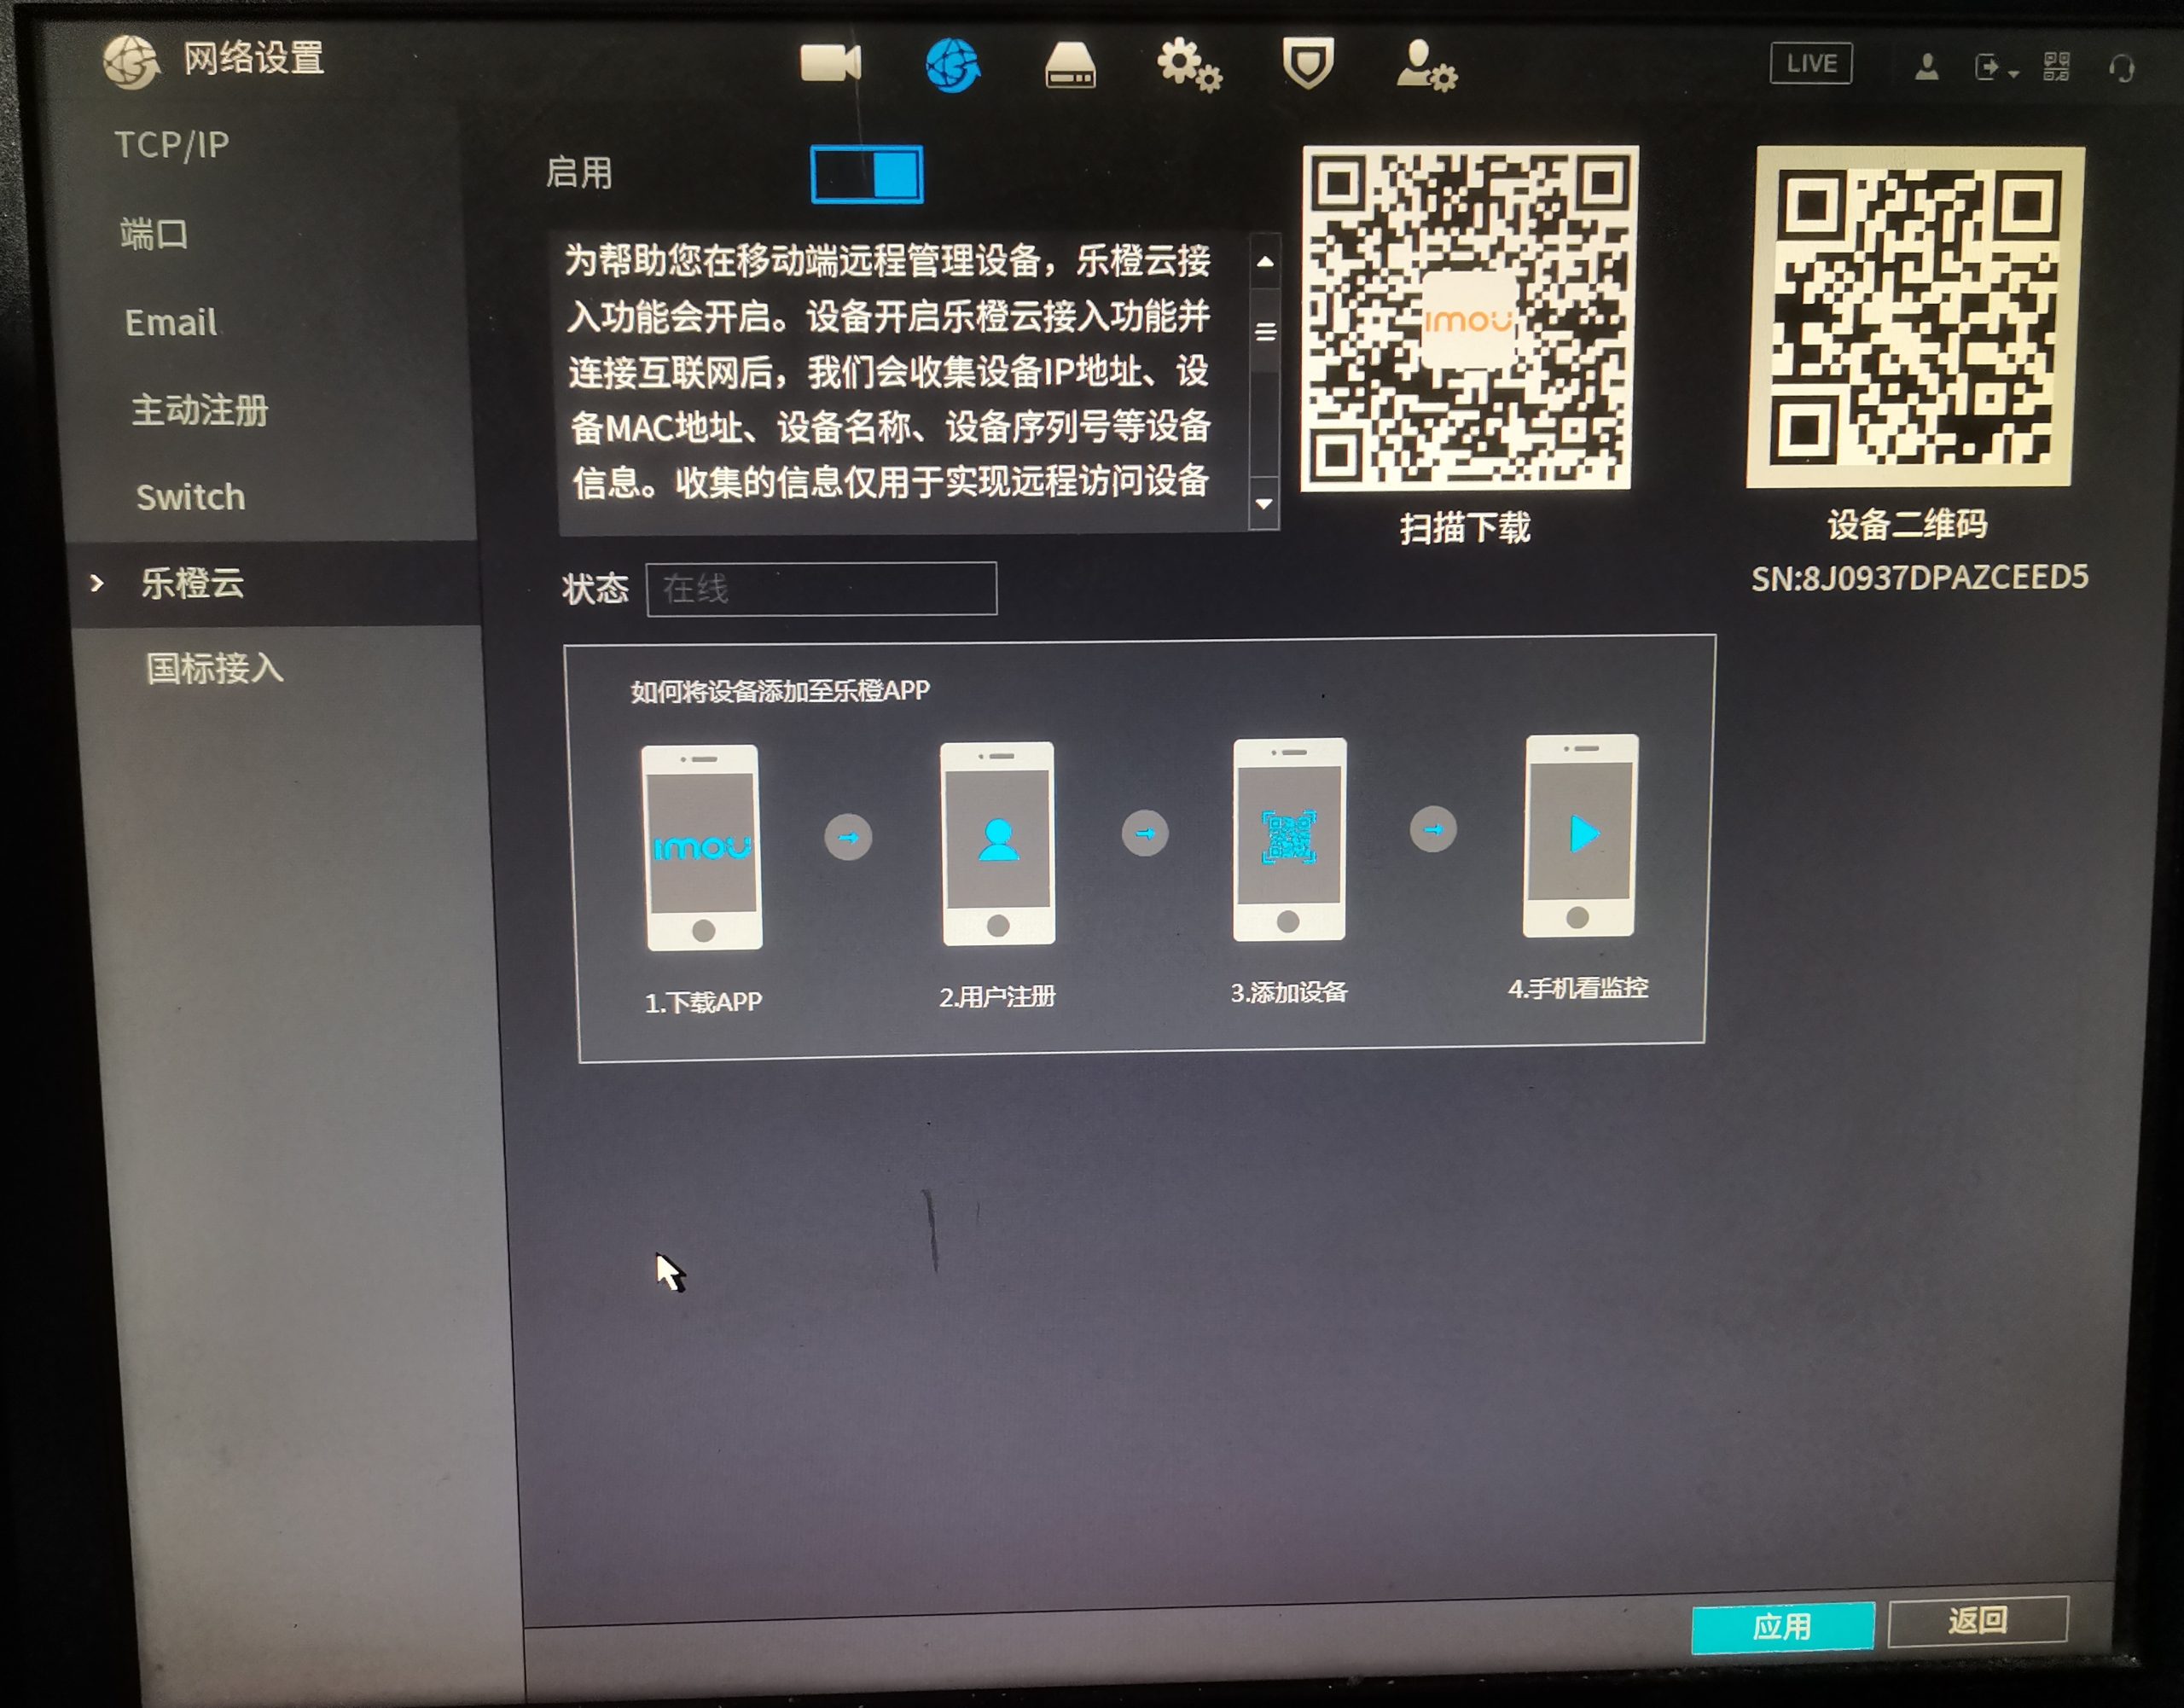2184x1708 pixels.
Task: Click the 2.用户注册 phone image
Action: (998, 843)
